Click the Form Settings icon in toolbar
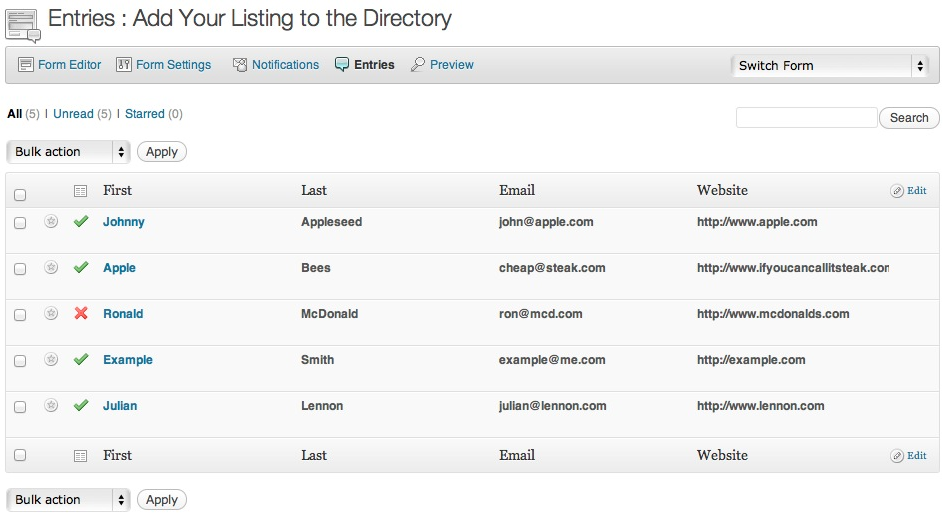Viewport: 951px width, 514px height. pos(124,65)
